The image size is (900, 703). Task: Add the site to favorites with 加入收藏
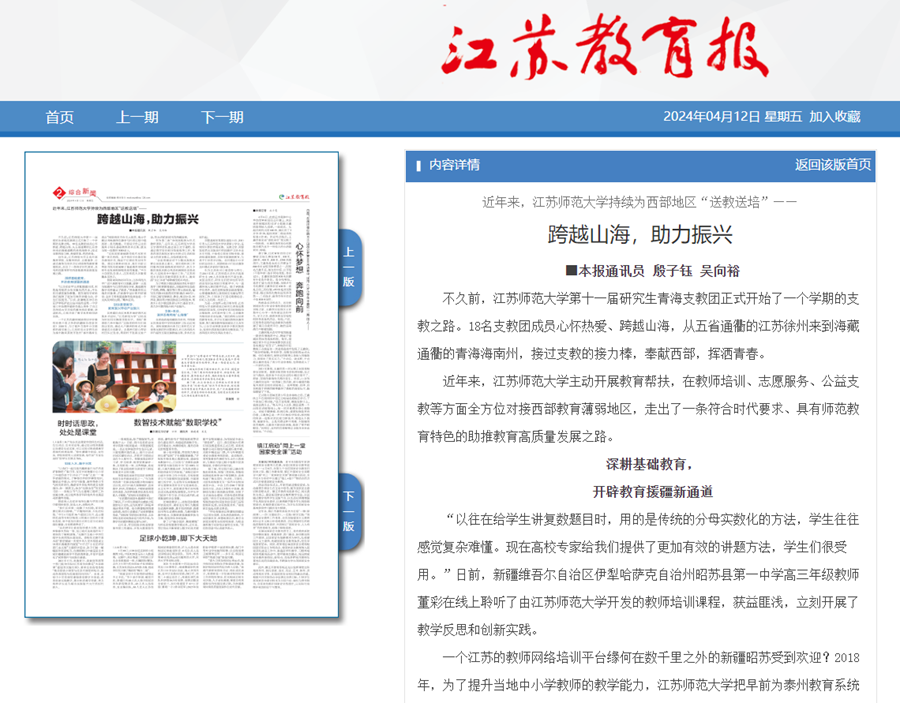(835, 117)
